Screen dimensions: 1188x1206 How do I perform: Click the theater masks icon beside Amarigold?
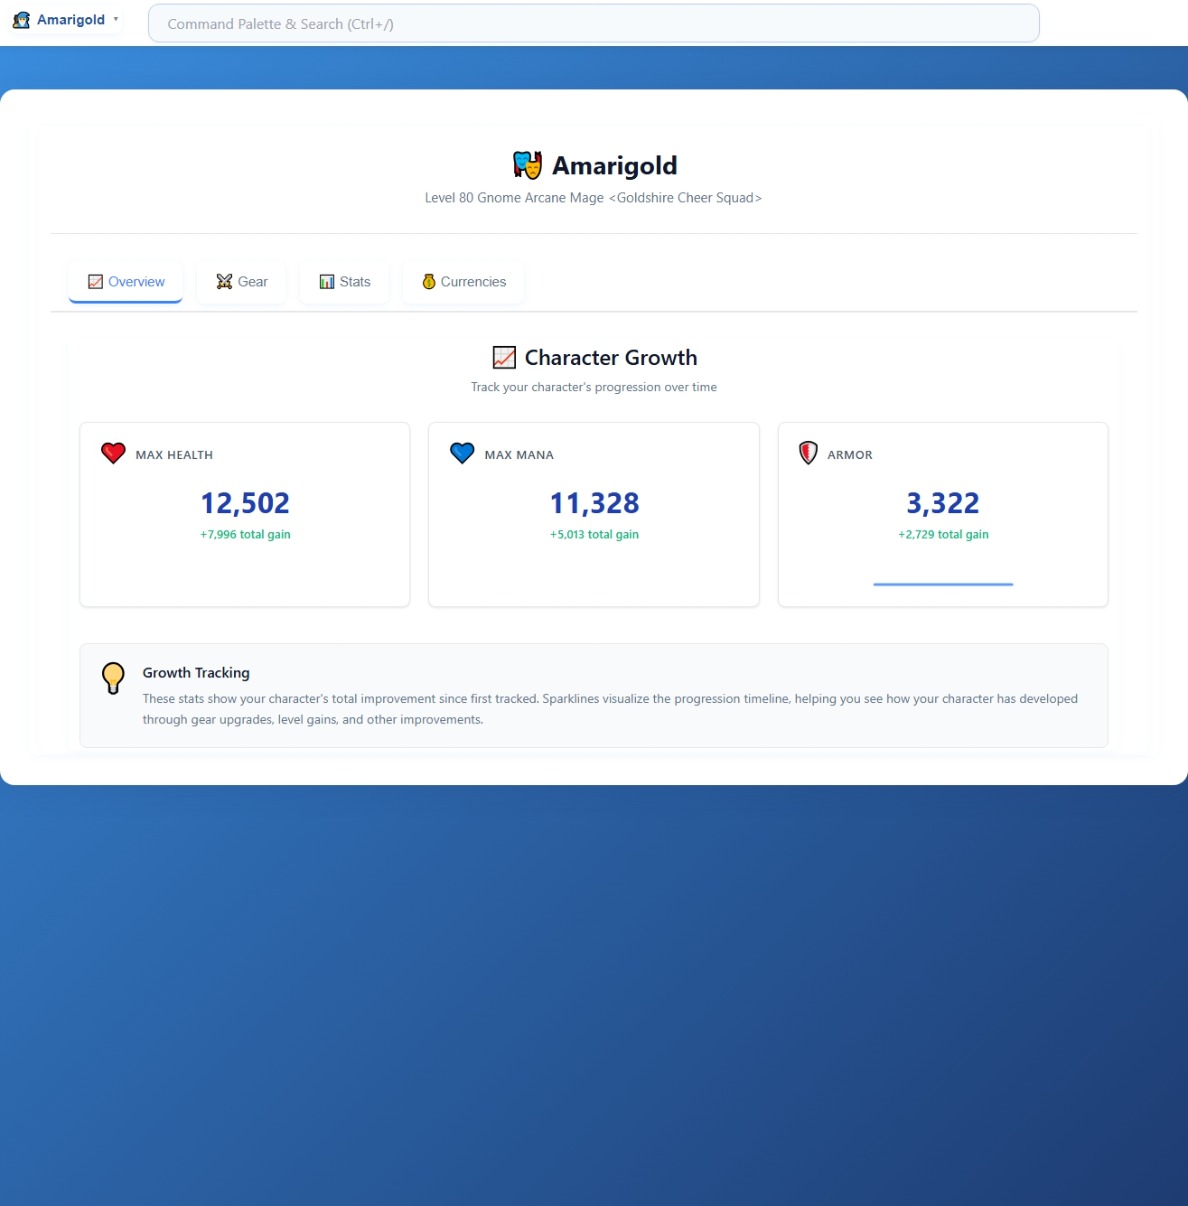point(527,165)
